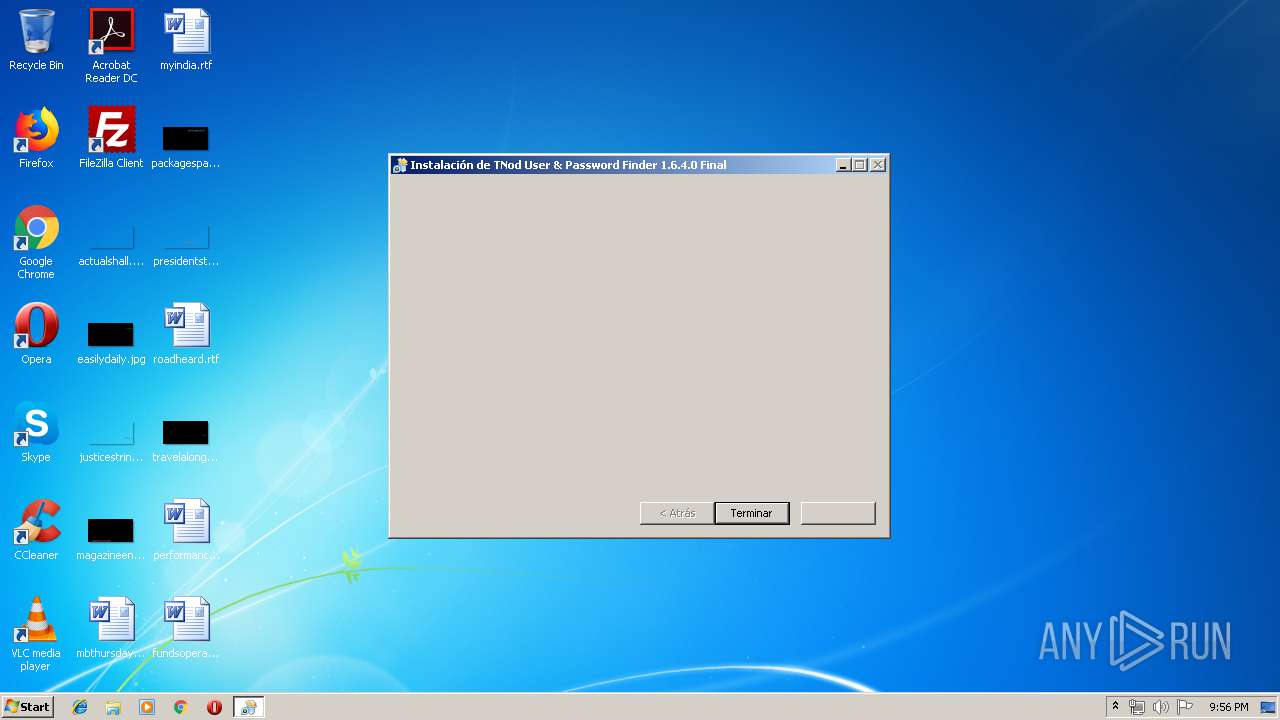Viewport: 1280px width, 720px height.
Task: Close the TNod installer window
Action: tap(878, 165)
